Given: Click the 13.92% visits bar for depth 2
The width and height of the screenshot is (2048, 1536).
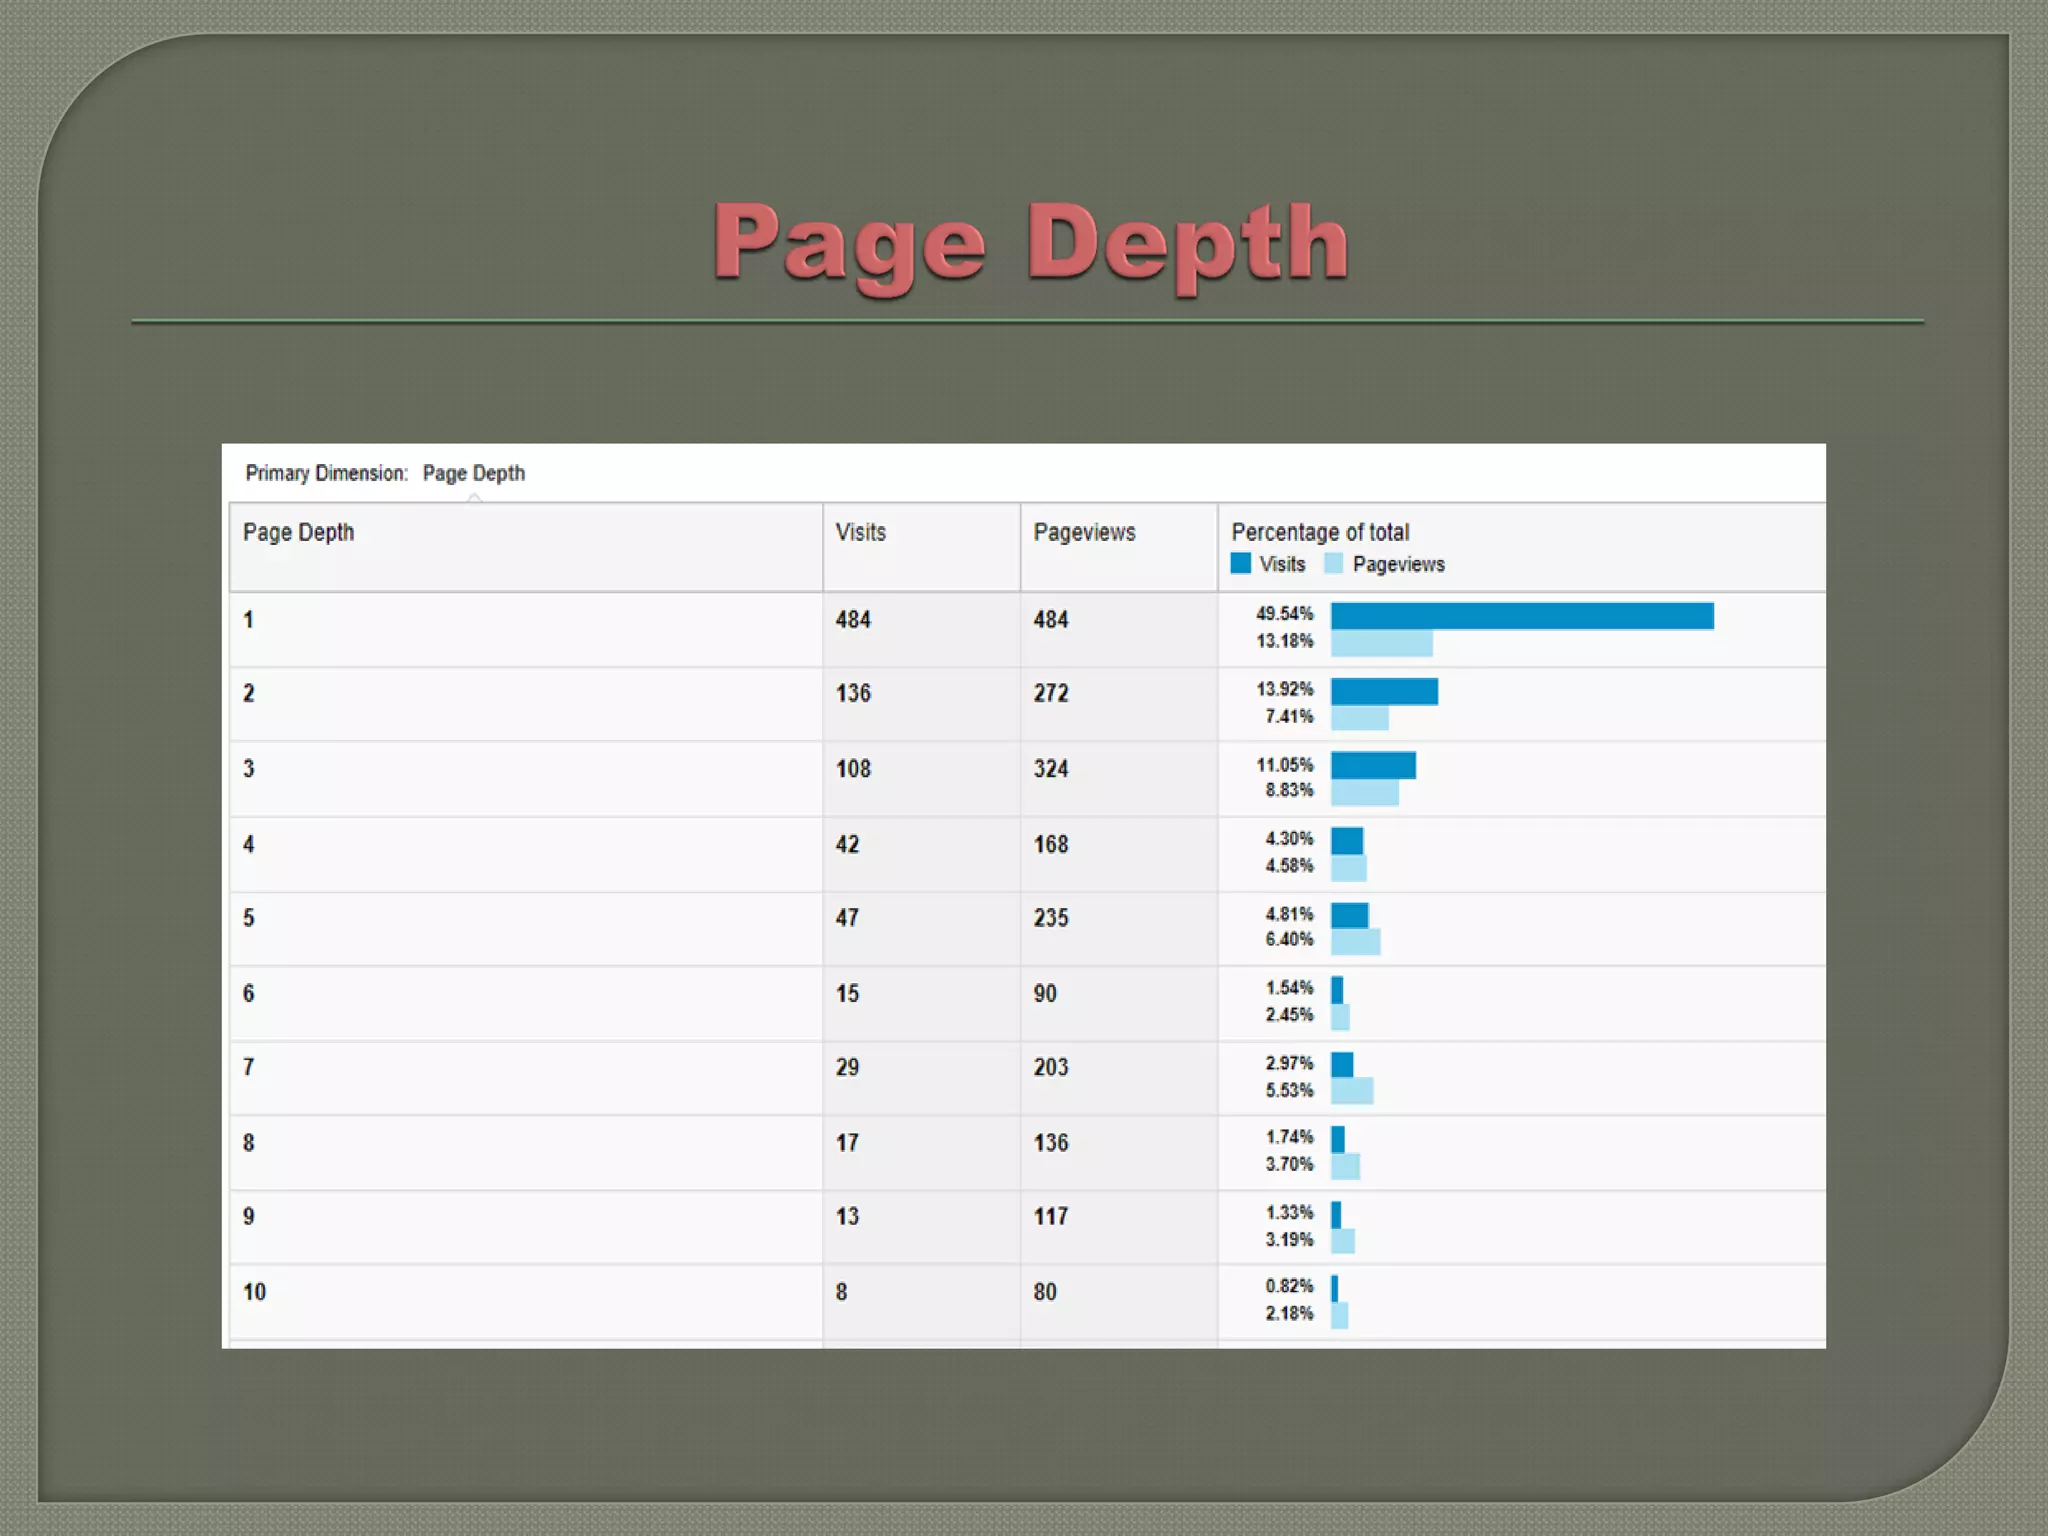Looking at the screenshot, I should pyautogui.click(x=1384, y=691).
